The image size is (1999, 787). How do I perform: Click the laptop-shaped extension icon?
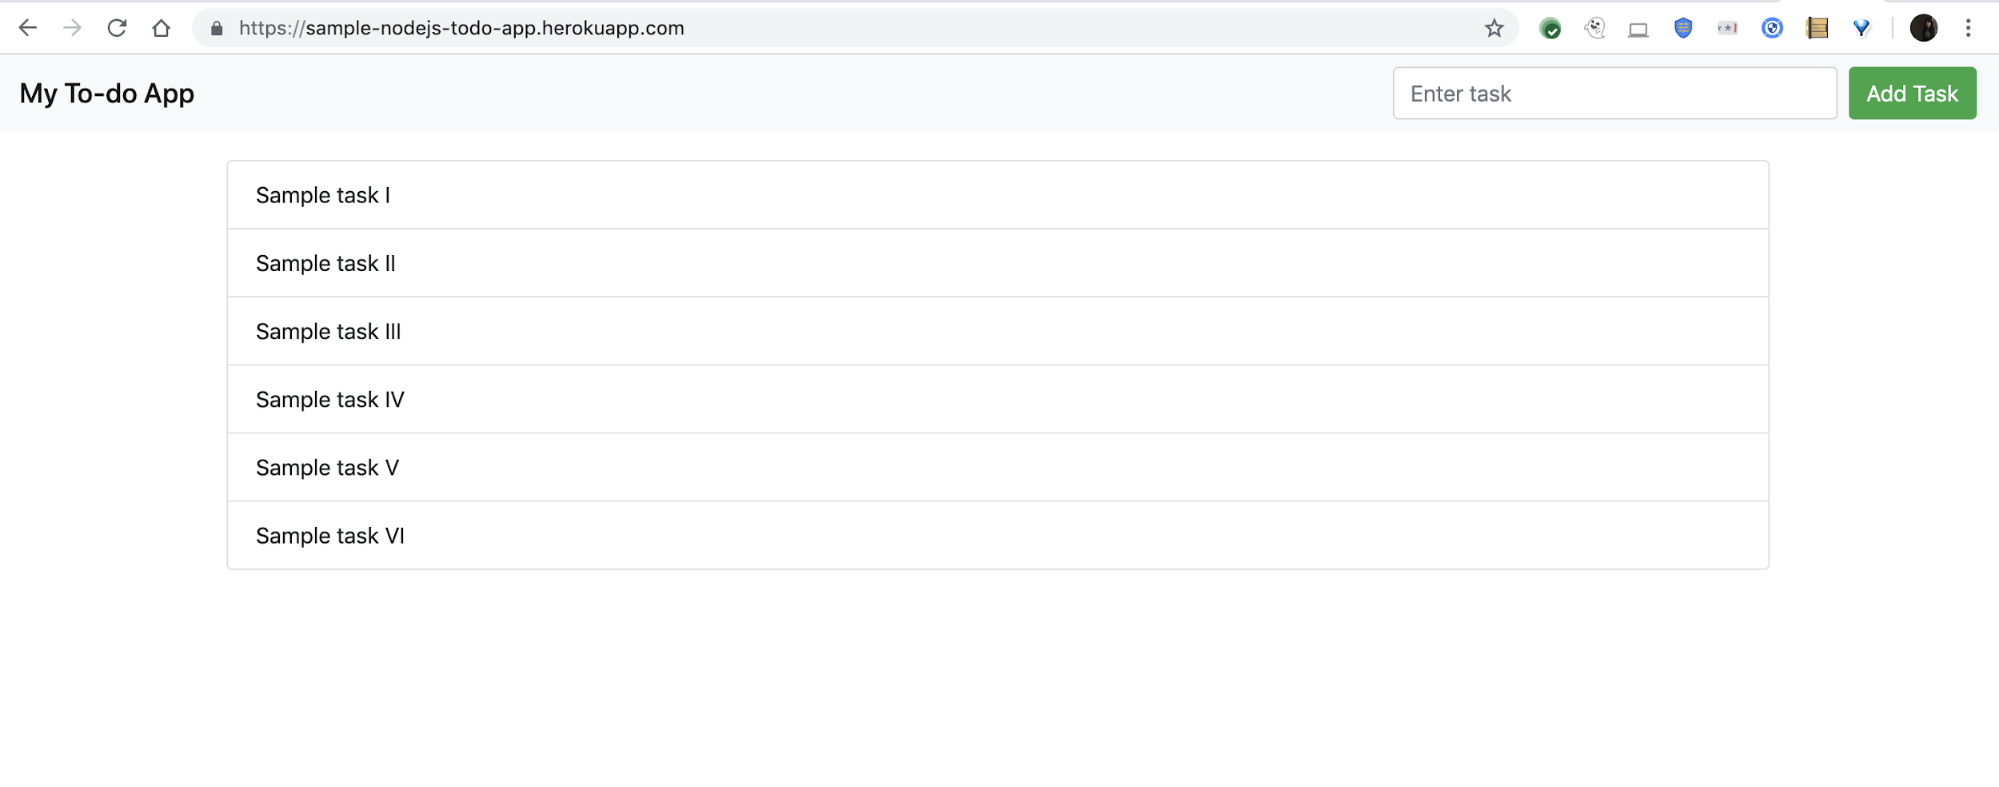[1638, 29]
